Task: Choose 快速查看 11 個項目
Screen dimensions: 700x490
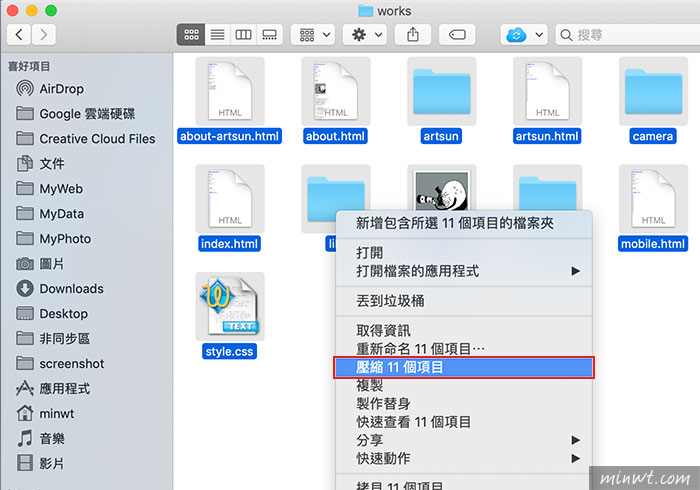Action: coord(463,422)
